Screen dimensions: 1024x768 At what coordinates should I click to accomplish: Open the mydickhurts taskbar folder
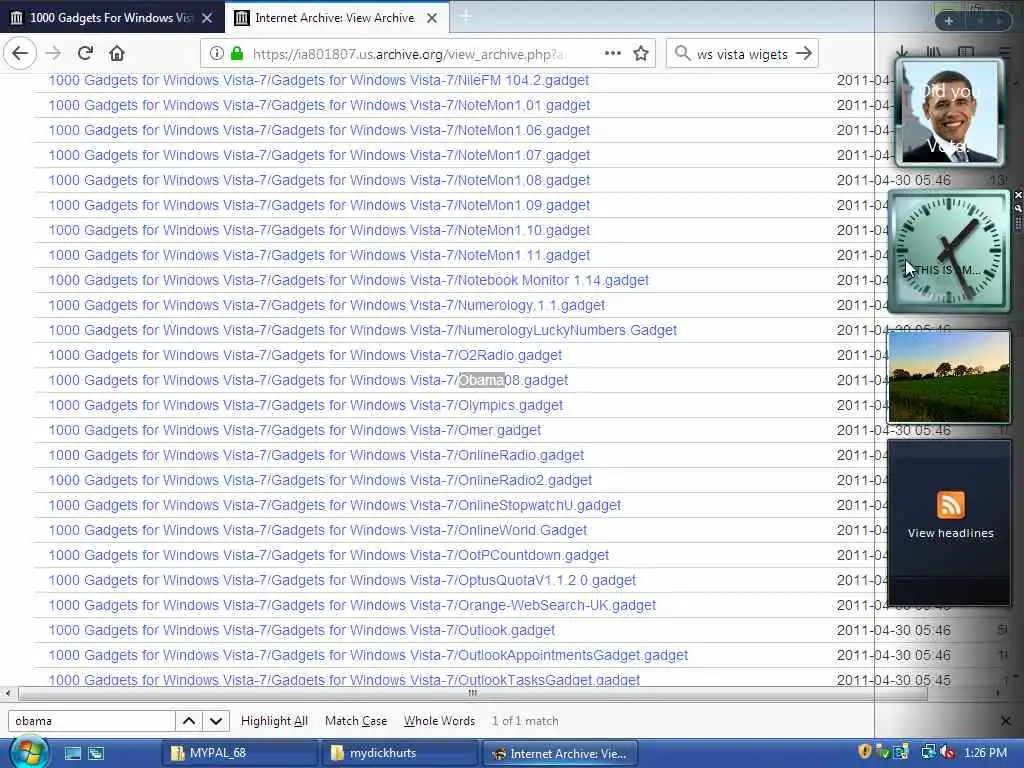pyautogui.click(x=400, y=753)
